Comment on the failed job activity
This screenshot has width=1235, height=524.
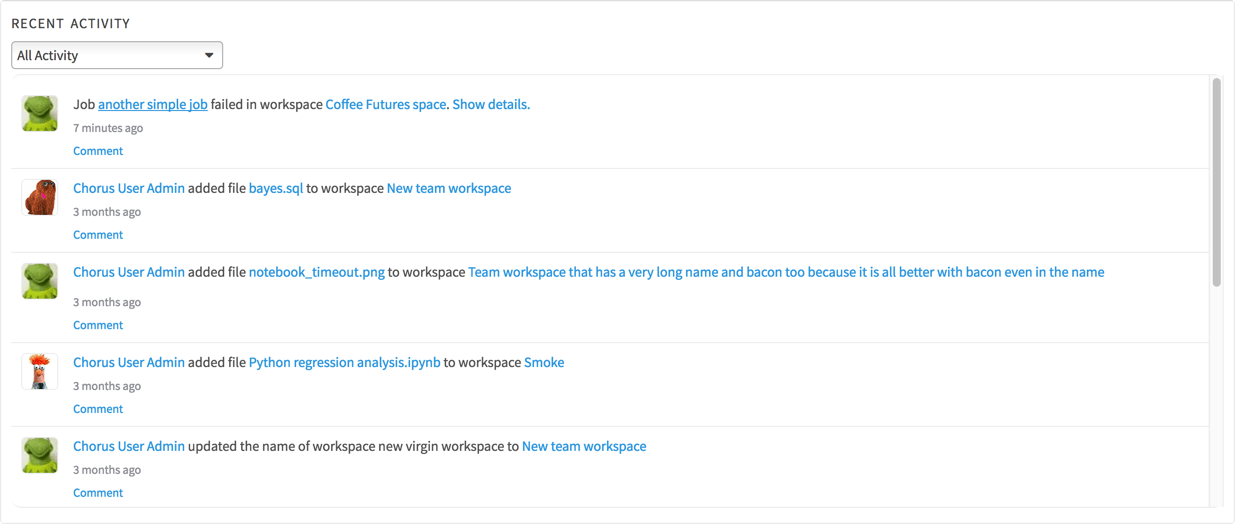98,151
